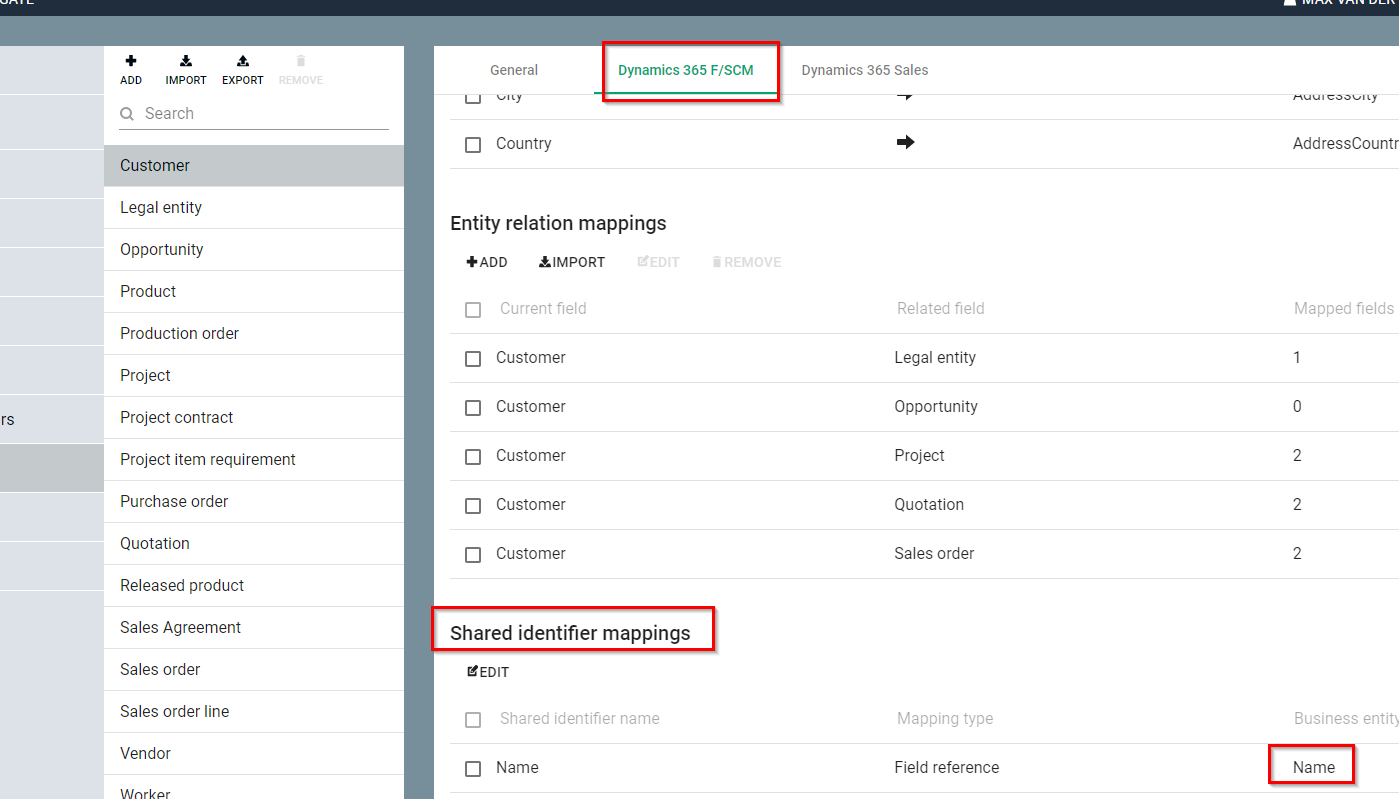The width and height of the screenshot is (1399, 799).
Task: Check the Name shared identifier checkbox
Action: [x=473, y=769]
